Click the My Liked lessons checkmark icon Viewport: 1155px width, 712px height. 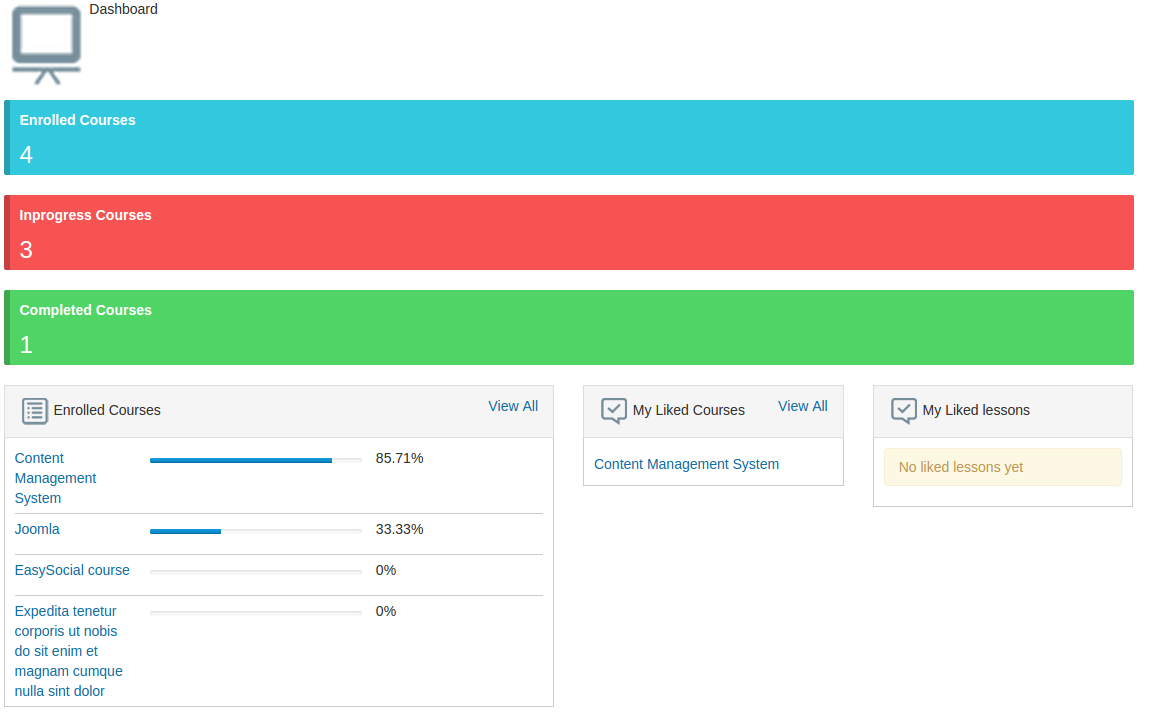click(904, 411)
